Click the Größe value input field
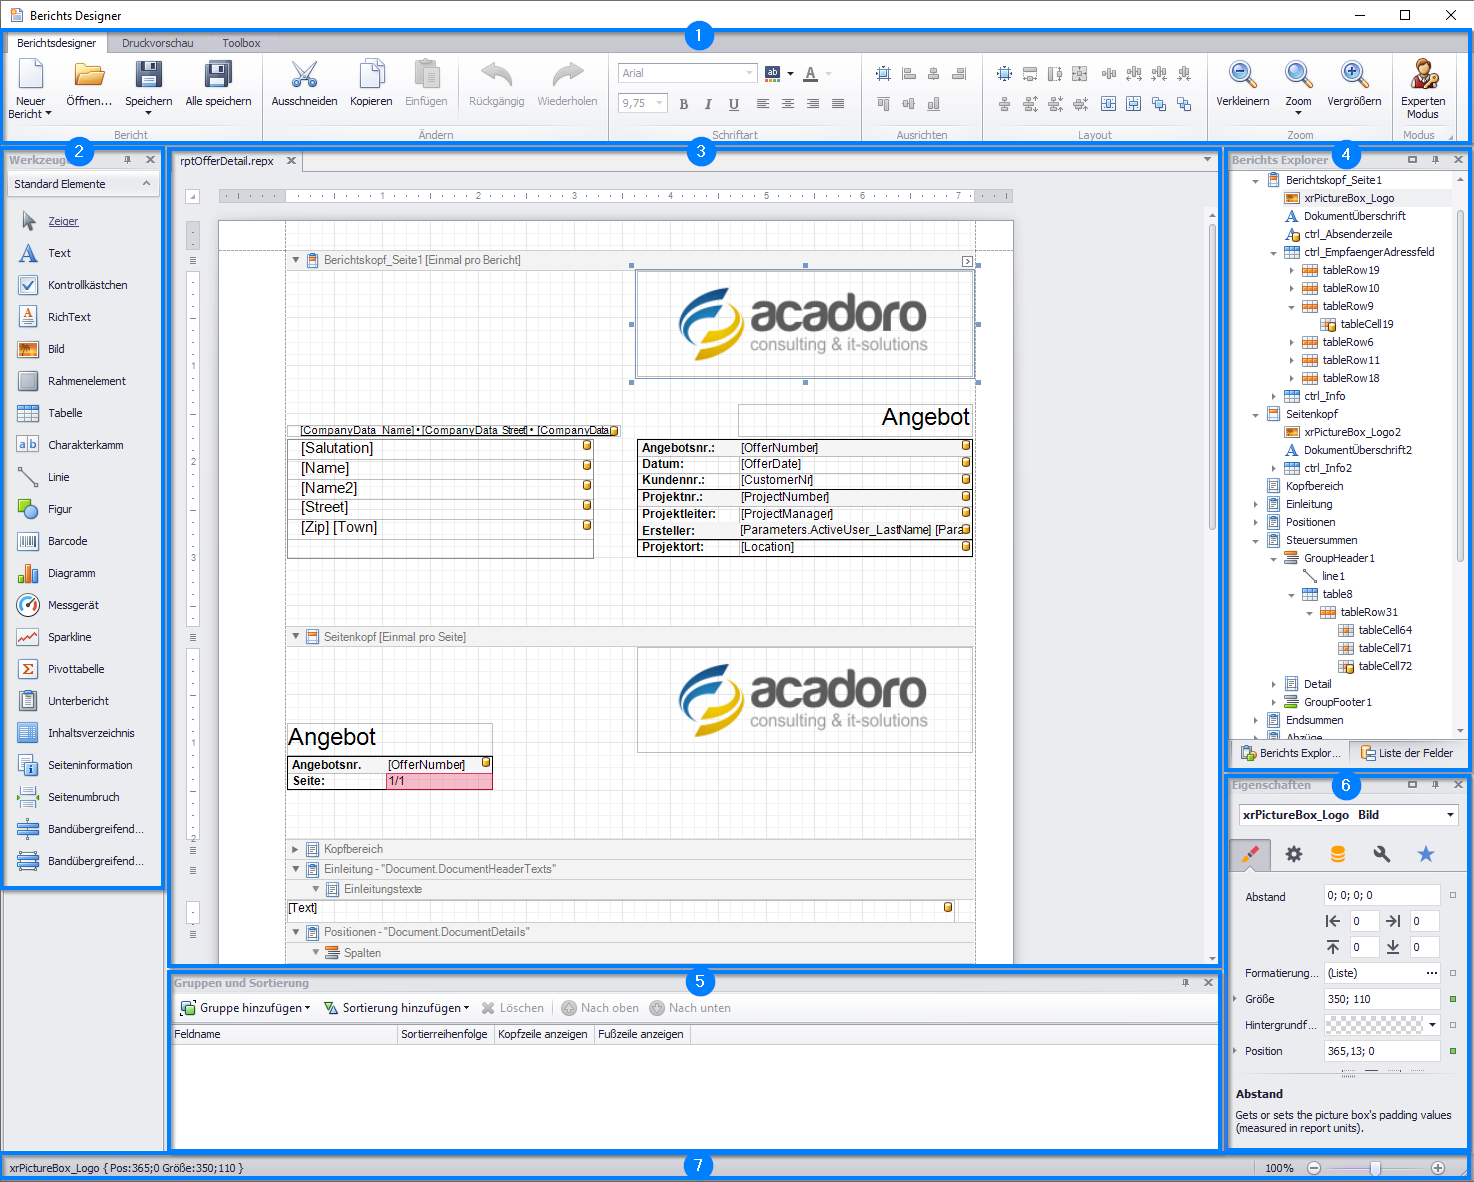Screen dimensions: 1474x1182 point(1381,999)
